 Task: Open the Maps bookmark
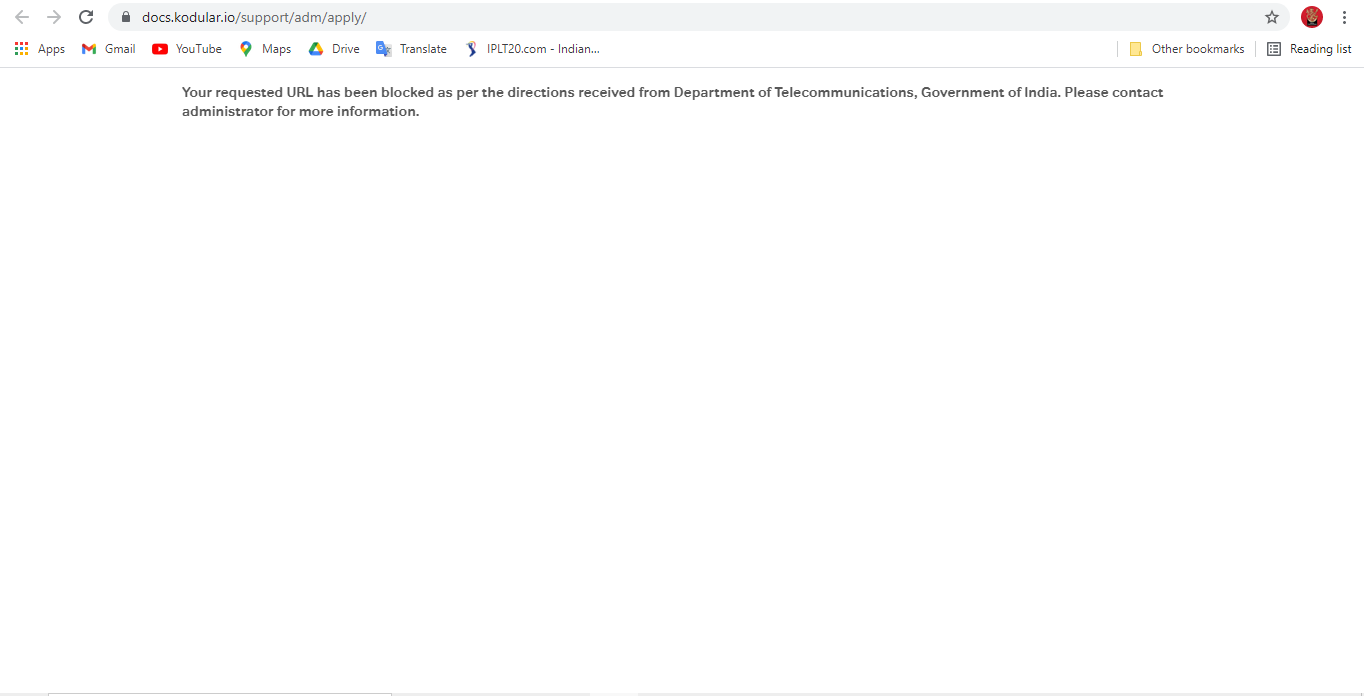[x=265, y=49]
